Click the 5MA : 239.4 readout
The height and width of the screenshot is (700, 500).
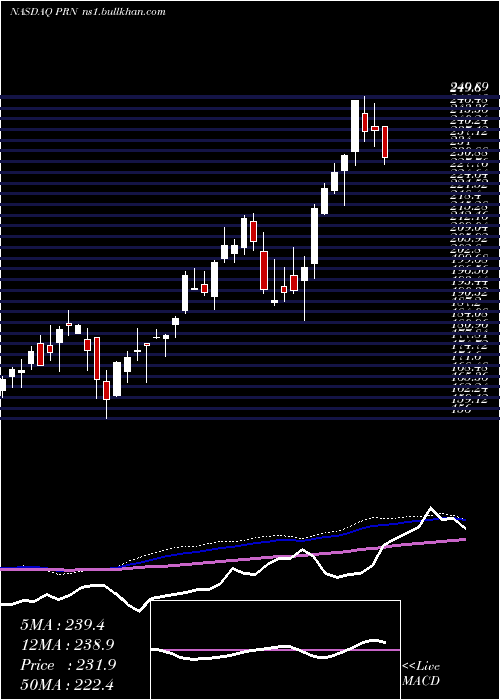coord(62,625)
